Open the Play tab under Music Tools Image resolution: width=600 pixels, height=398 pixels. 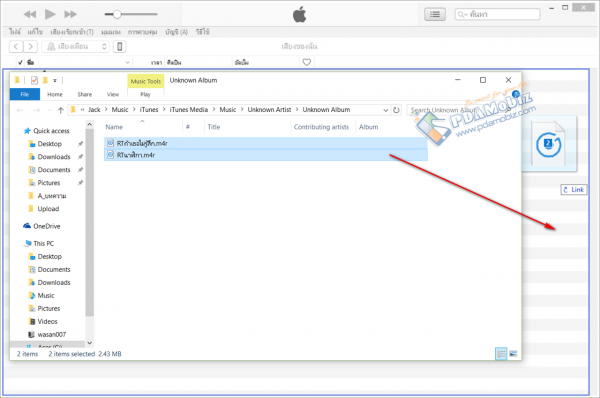click(145, 94)
